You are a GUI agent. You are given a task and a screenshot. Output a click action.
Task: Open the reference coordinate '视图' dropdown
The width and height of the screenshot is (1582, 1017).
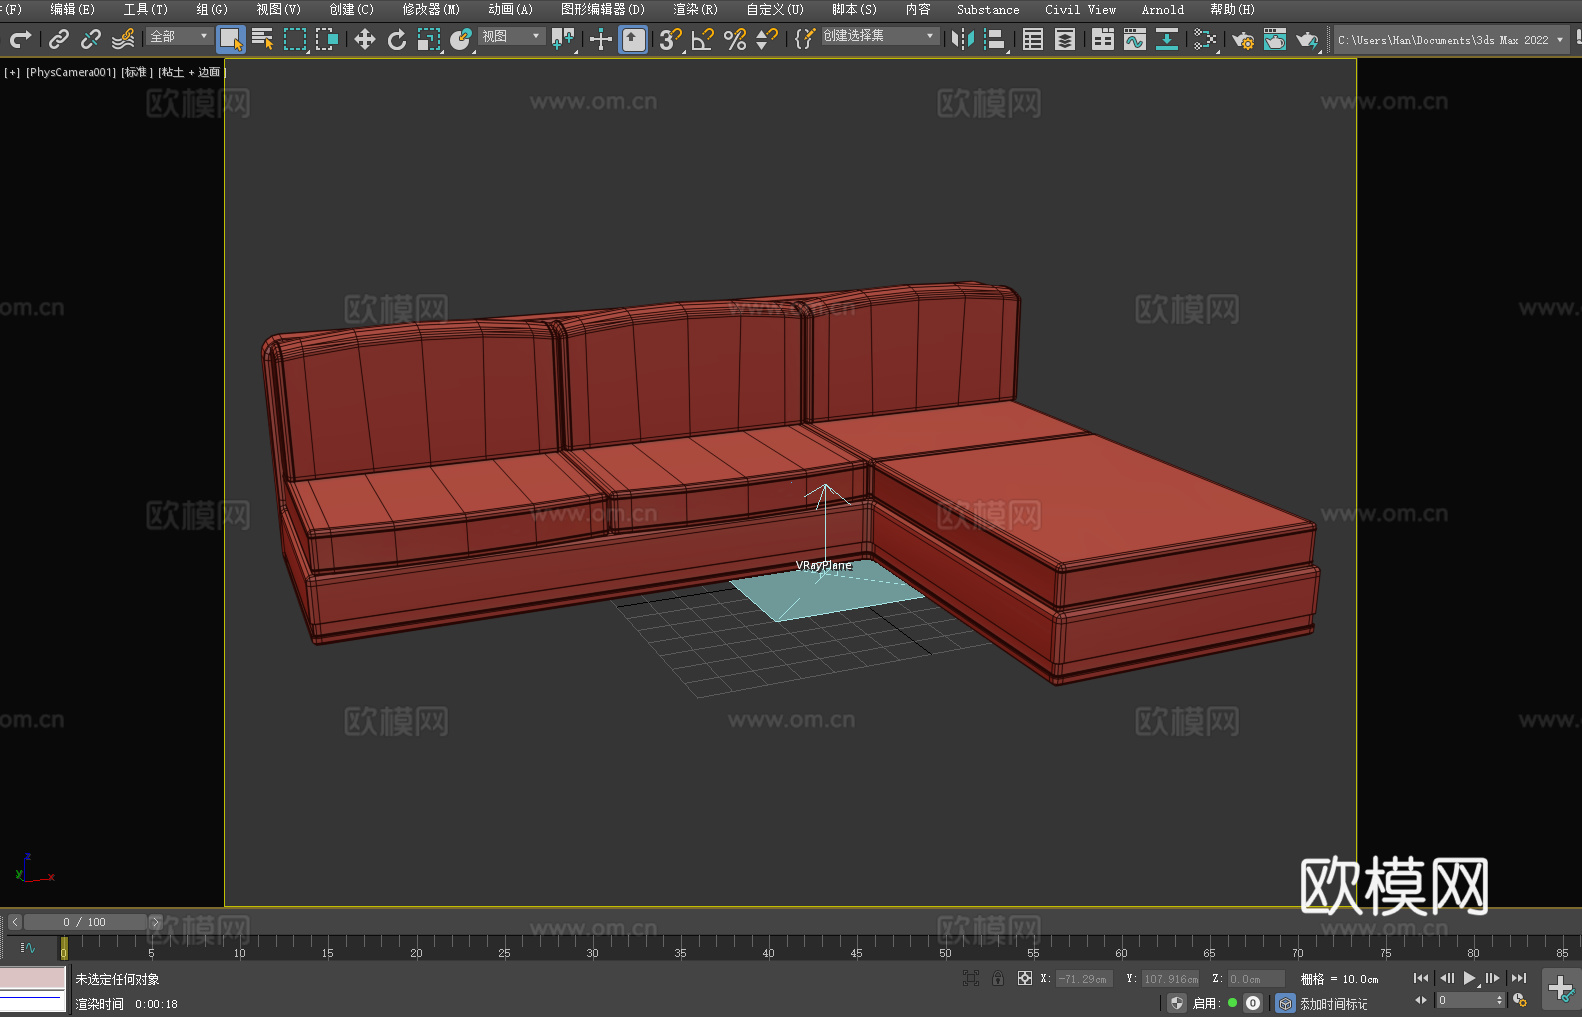point(511,36)
